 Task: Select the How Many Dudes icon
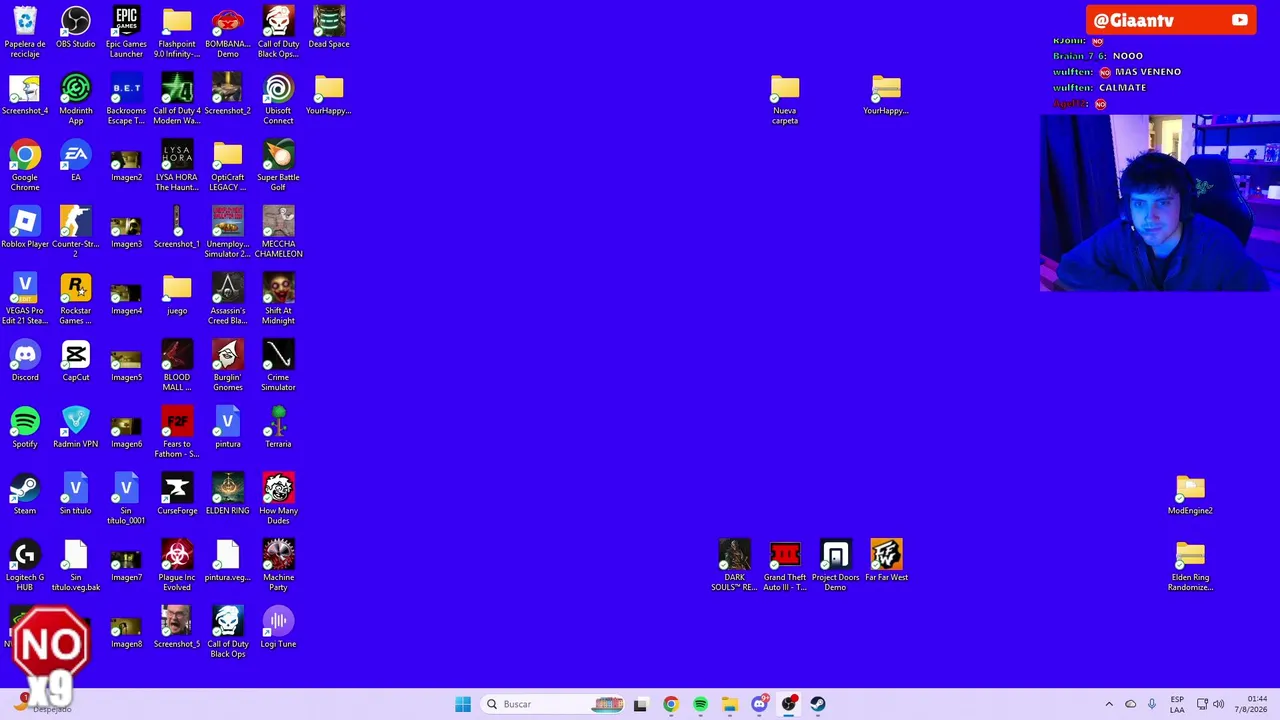click(278, 499)
